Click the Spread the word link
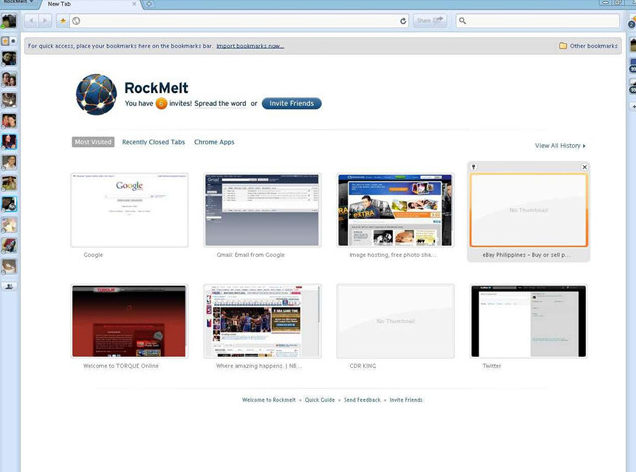Viewport: 636px width, 472px height. [x=220, y=103]
